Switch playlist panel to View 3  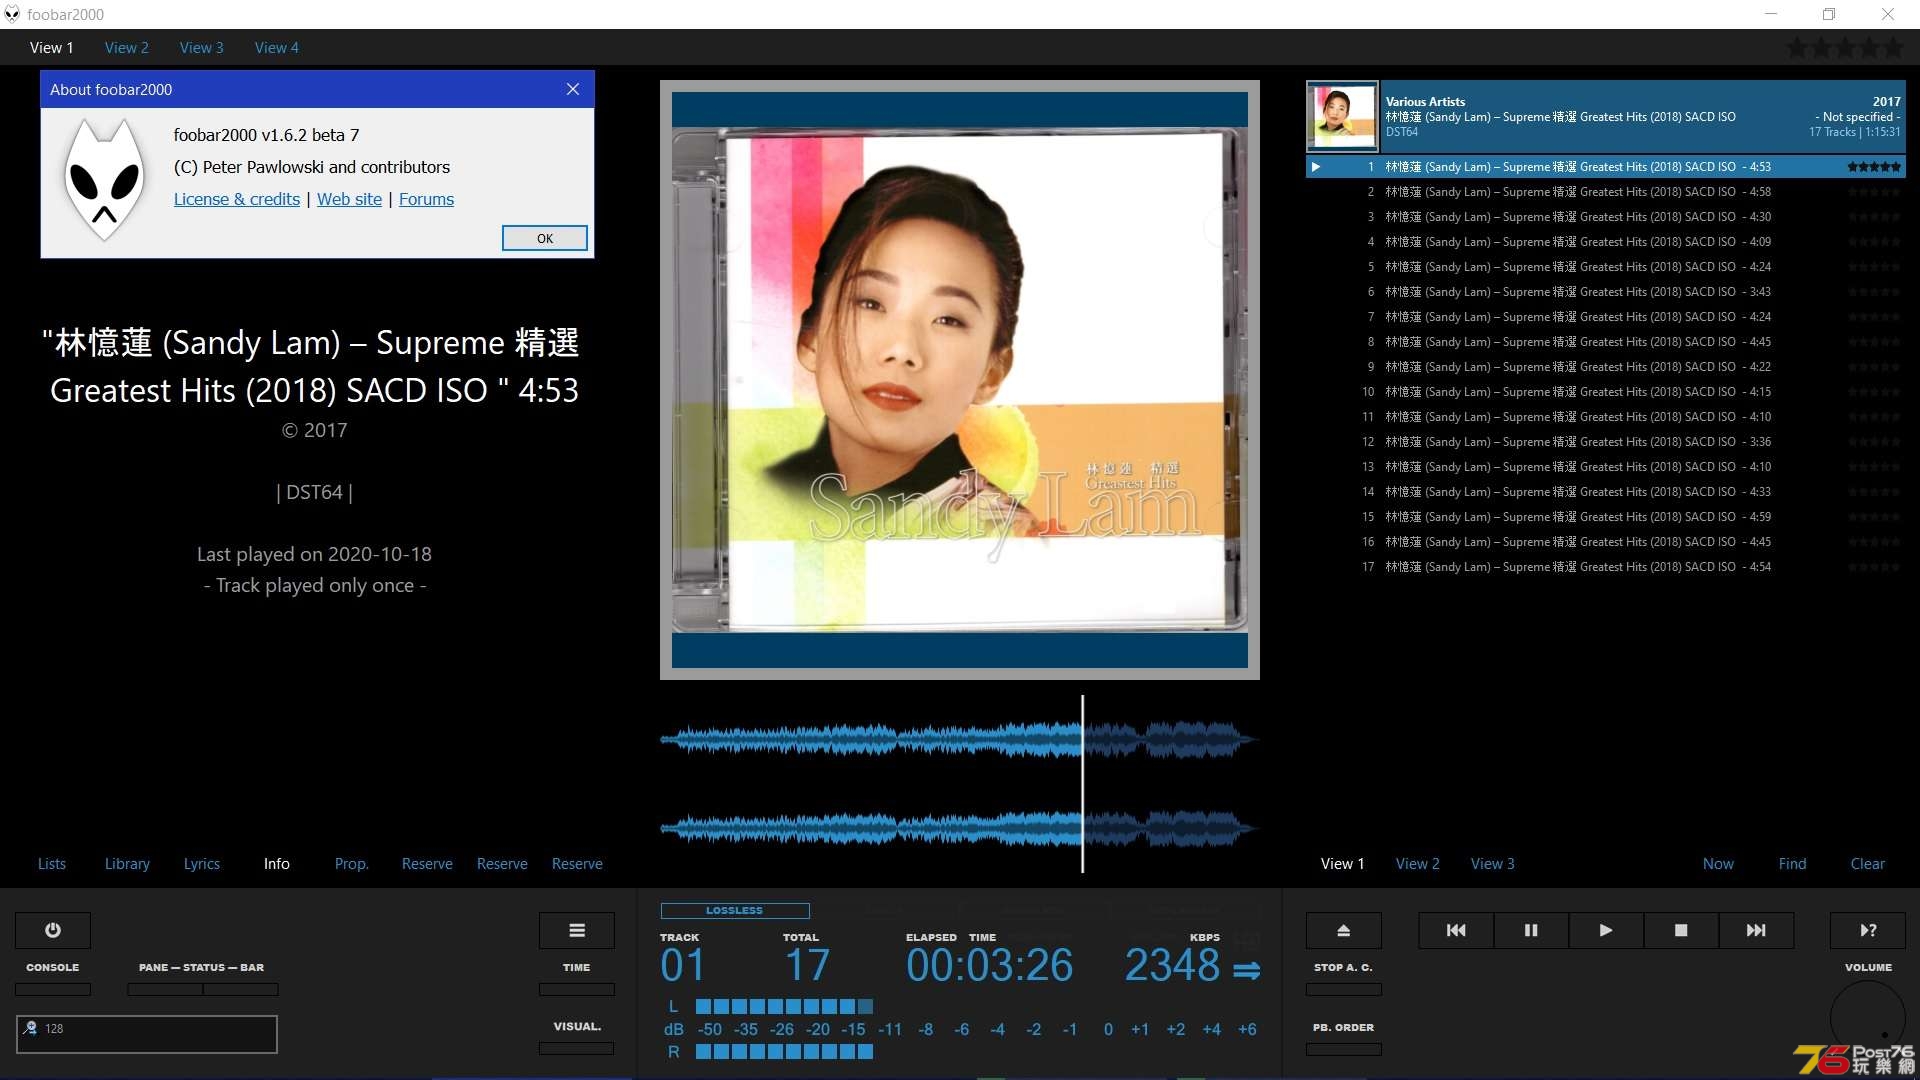pos(1492,863)
